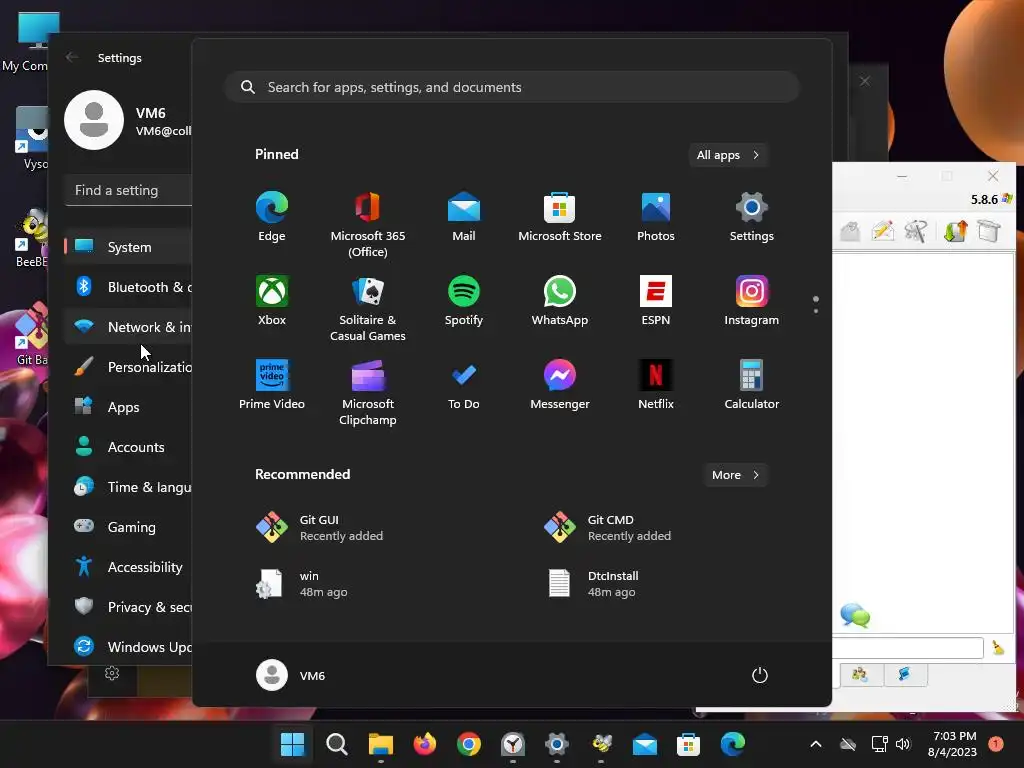Show More recommended items

[735, 475]
